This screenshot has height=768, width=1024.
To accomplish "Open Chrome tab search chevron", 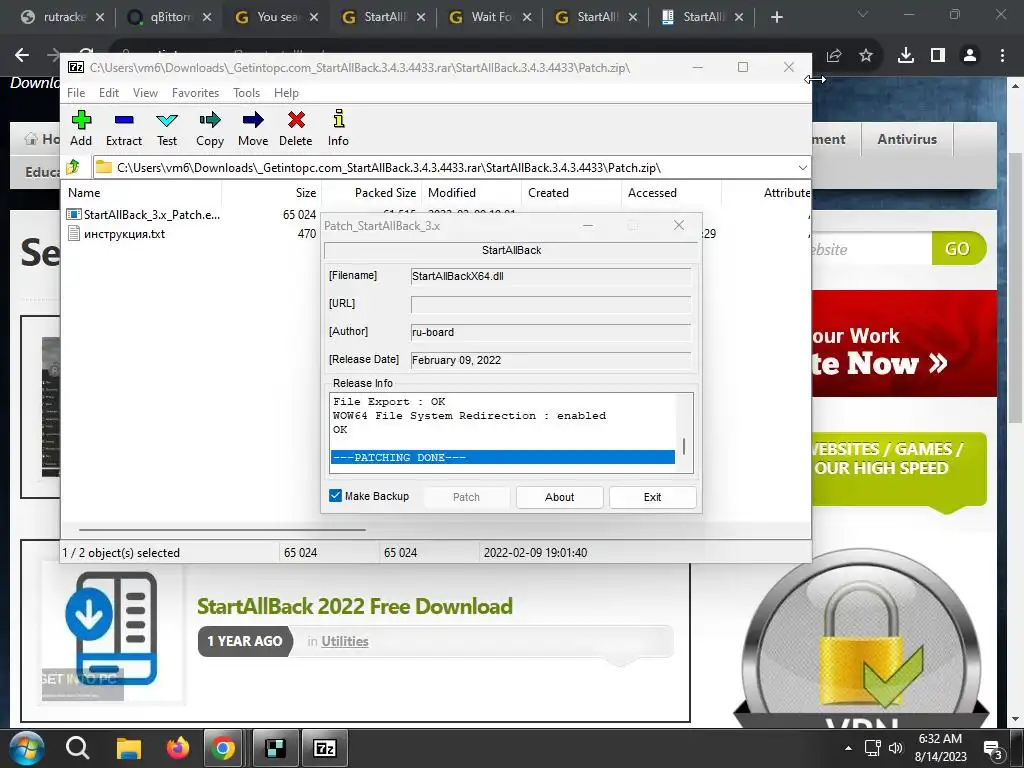I will pyautogui.click(x=863, y=14).
